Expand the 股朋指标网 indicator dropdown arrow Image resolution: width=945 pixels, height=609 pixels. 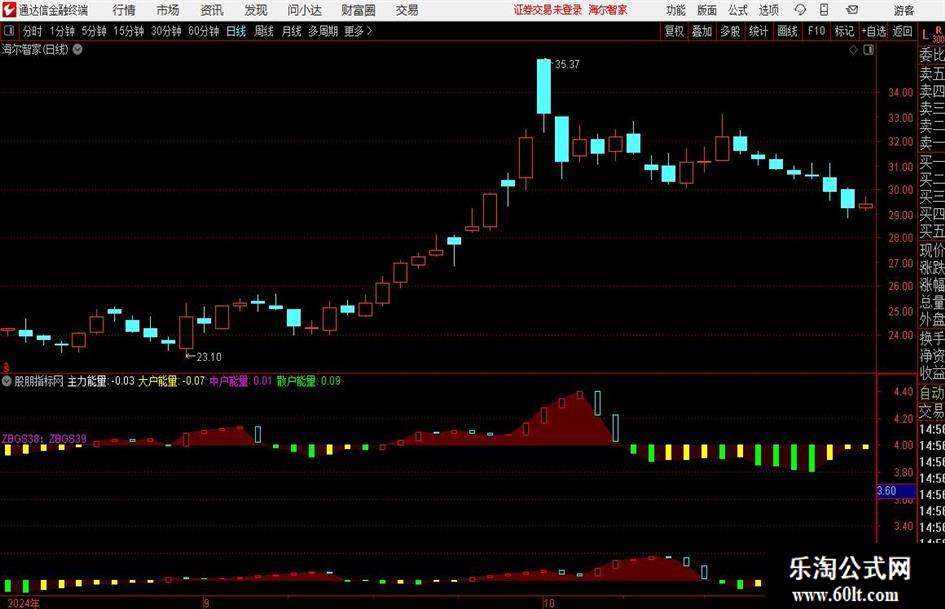click(7, 381)
